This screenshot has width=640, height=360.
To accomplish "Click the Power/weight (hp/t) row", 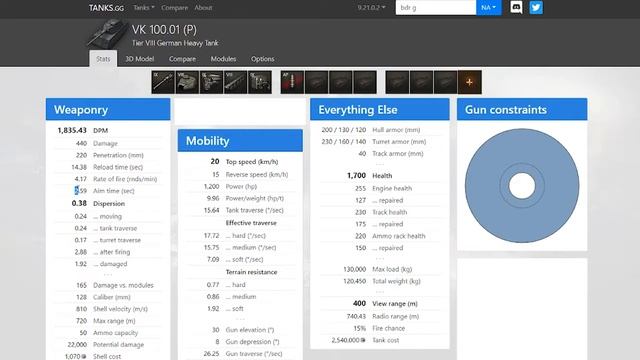I will point(240,198).
